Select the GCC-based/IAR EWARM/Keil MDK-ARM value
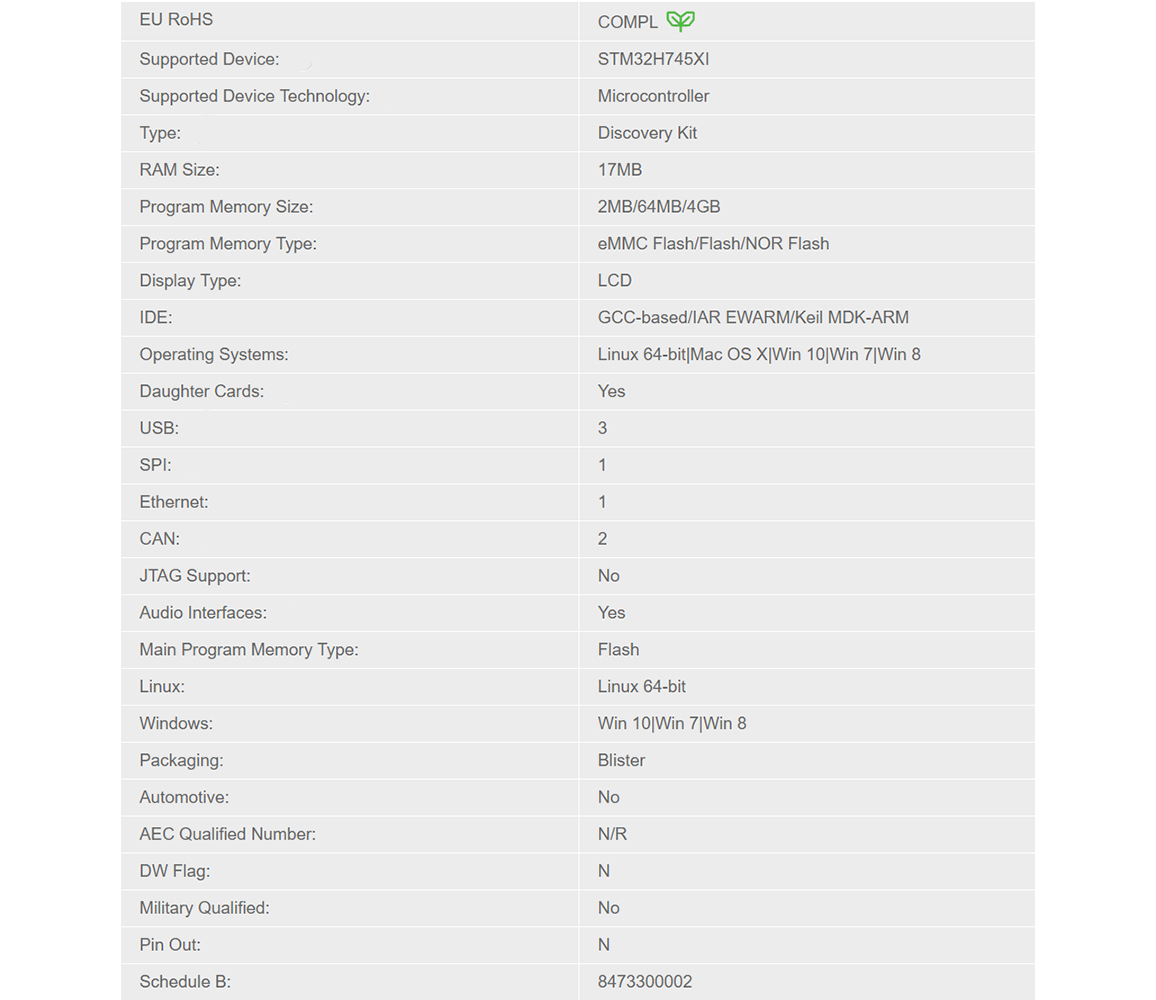 click(x=753, y=318)
